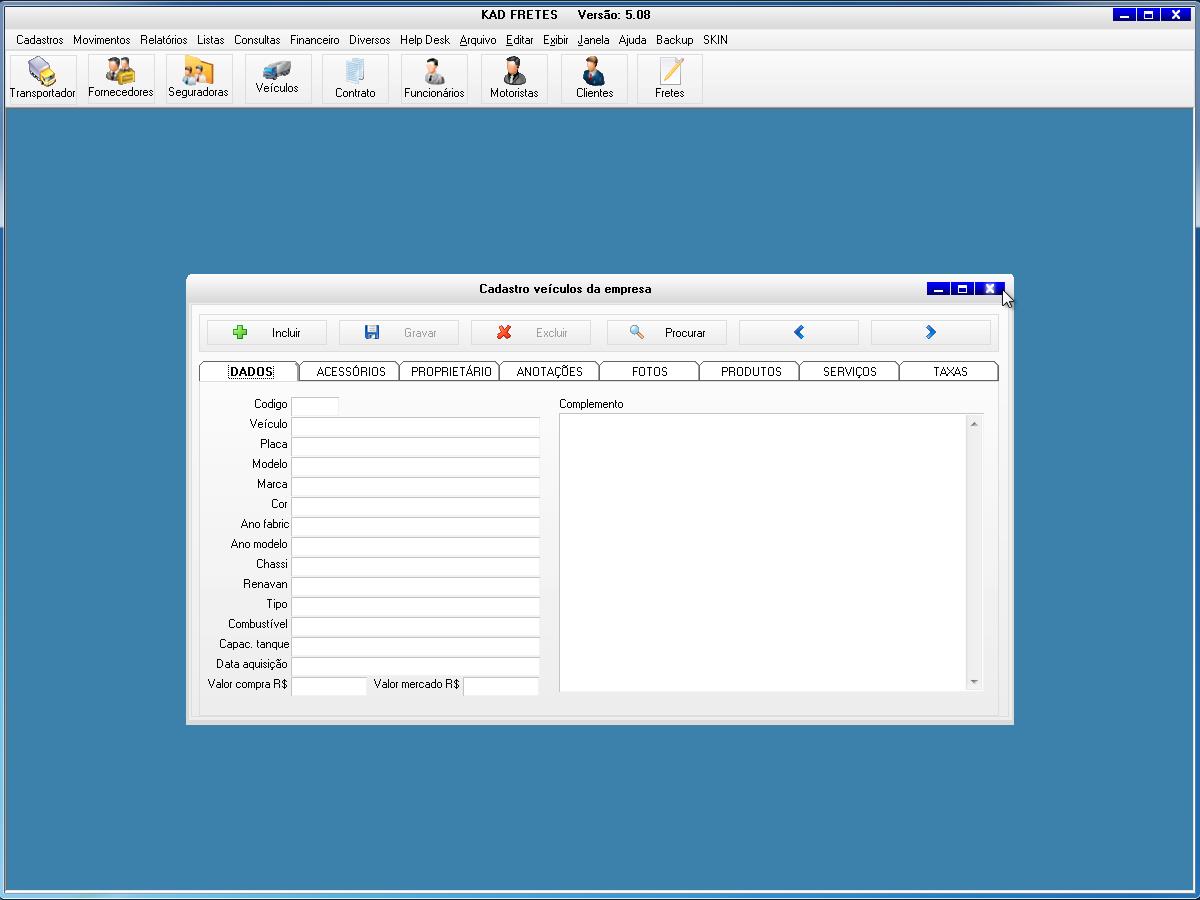Viewport: 1200px width, 900px height.
Task: Click the Gravar save button
Action: [x=399, y=333]
